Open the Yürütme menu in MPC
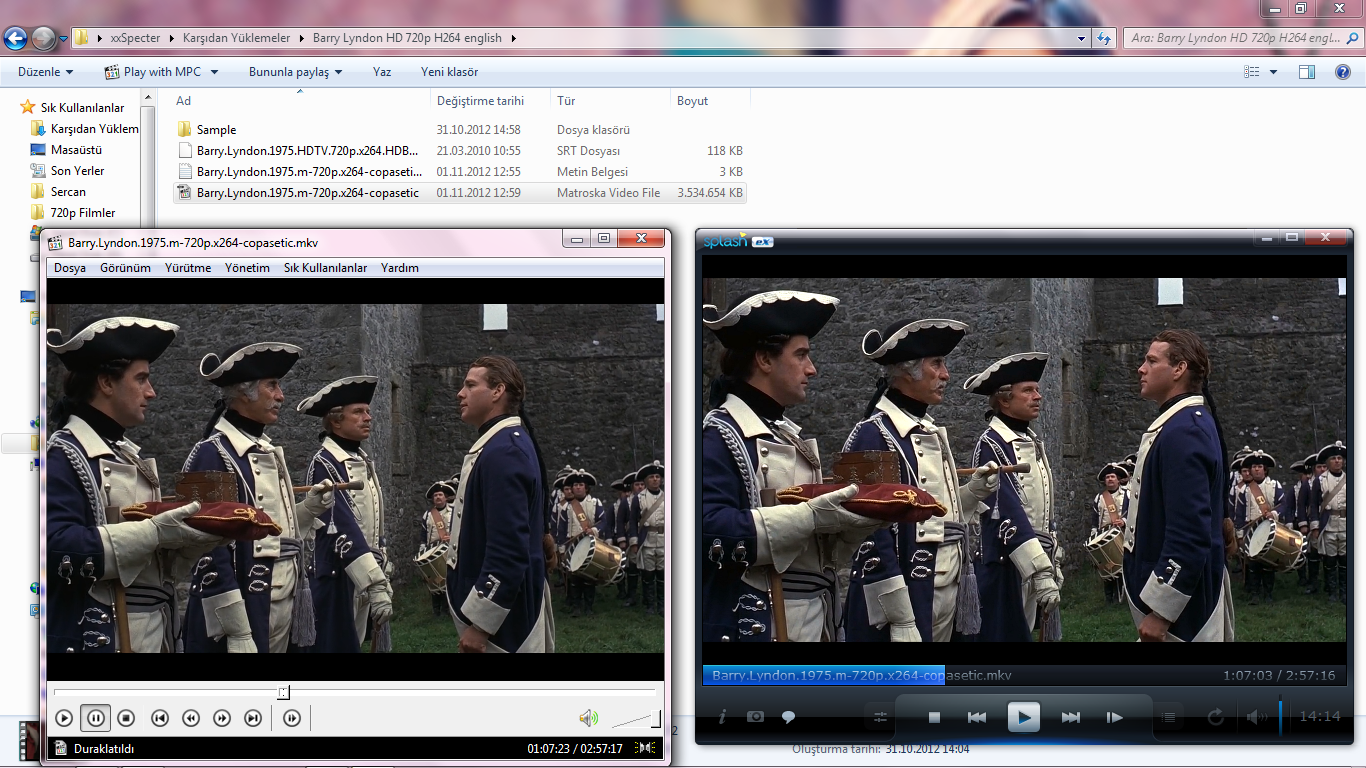Screen dimensions: 1366x768 coord(188,268)
